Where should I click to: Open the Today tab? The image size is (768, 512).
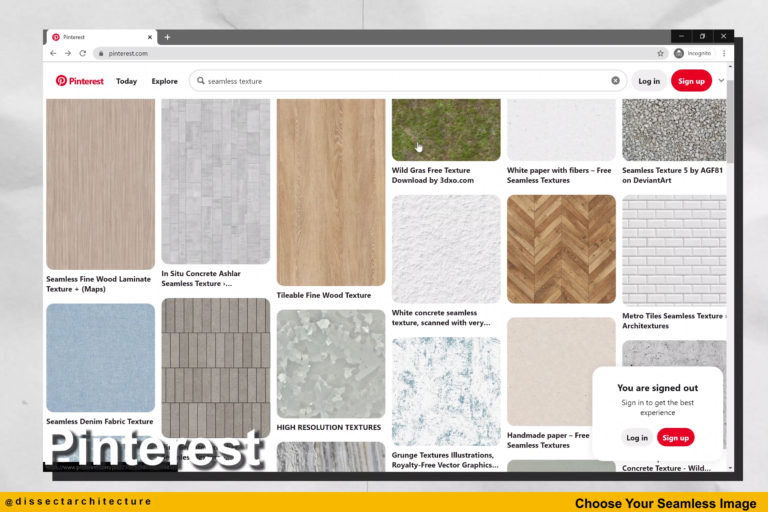[126, 81]
